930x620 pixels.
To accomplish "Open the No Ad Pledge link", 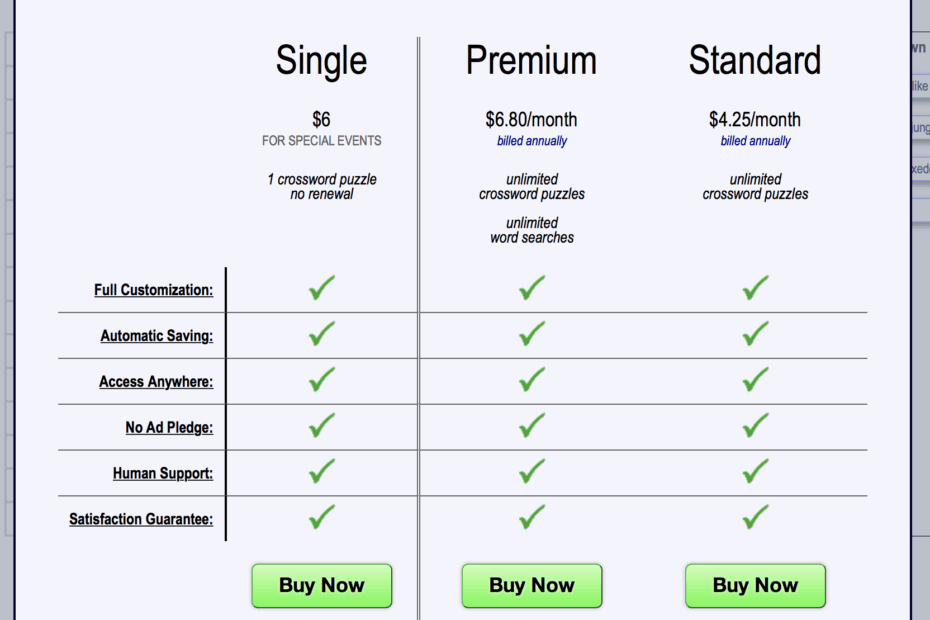I will (x=168, y=428).
